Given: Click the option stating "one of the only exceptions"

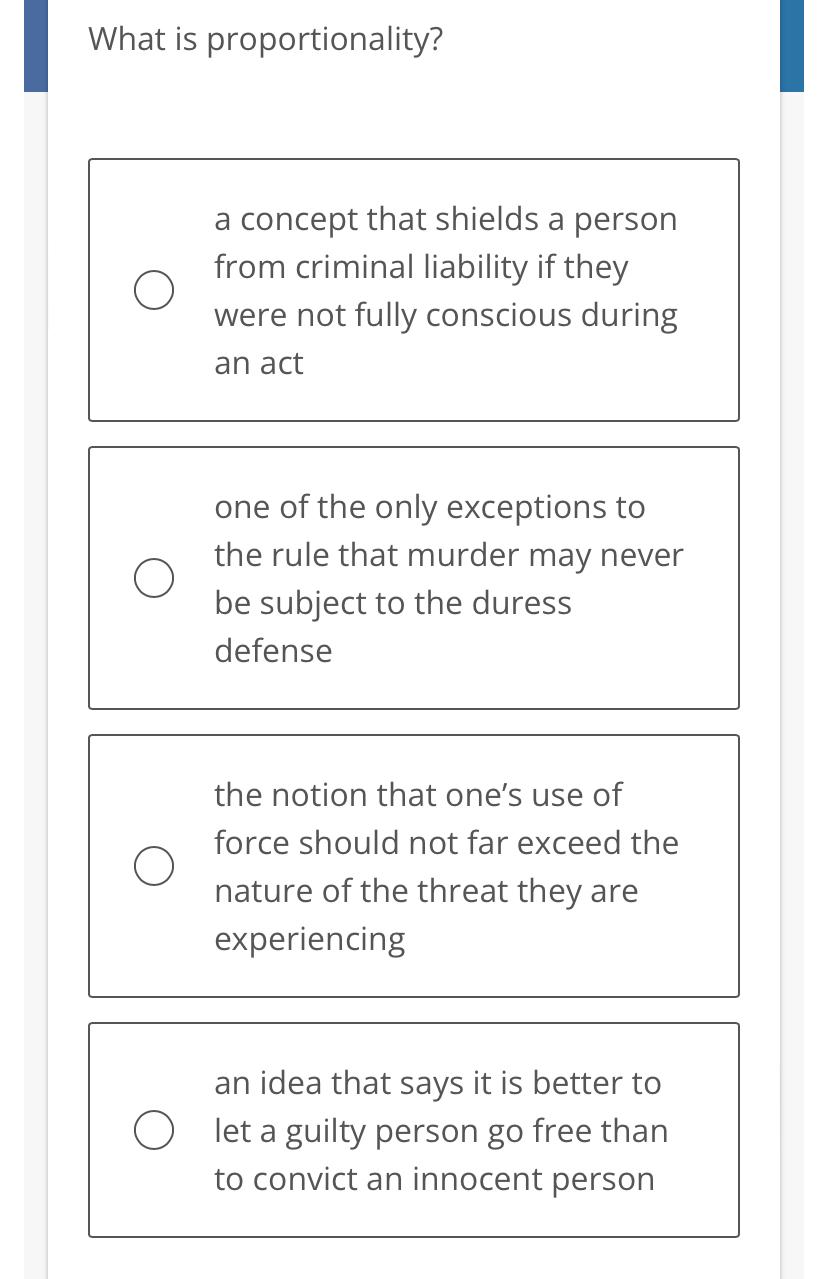Looking at the screenshot, I should click(x=429, y=506).
